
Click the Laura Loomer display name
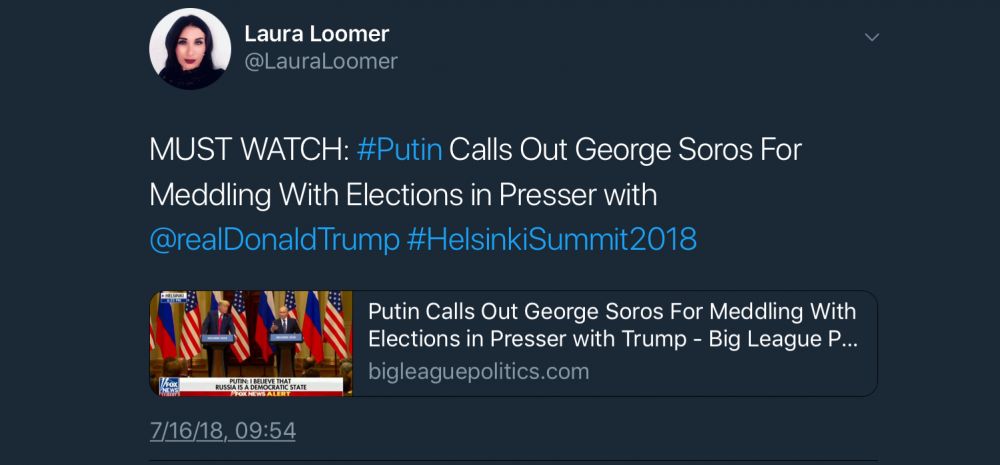(316, 33)
